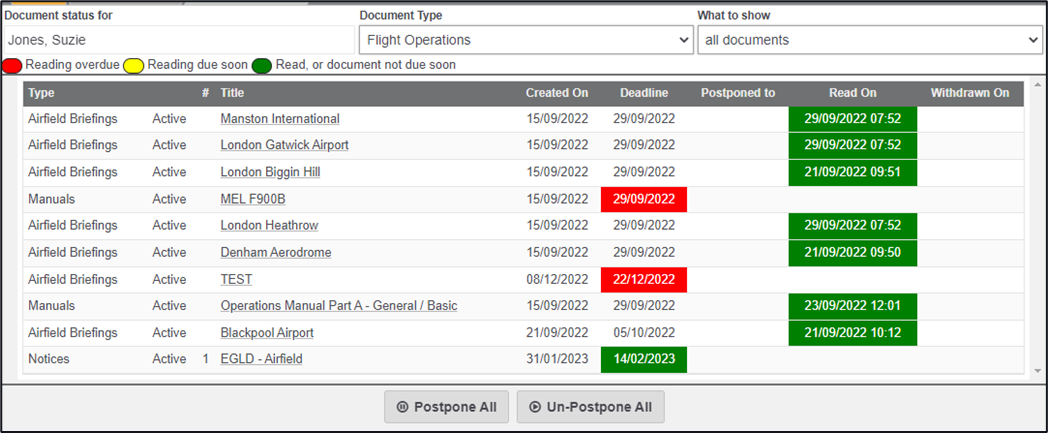This screenshot has width=1048, height=433.
Task: Expand the What to show dropdown
Action: 869,40
